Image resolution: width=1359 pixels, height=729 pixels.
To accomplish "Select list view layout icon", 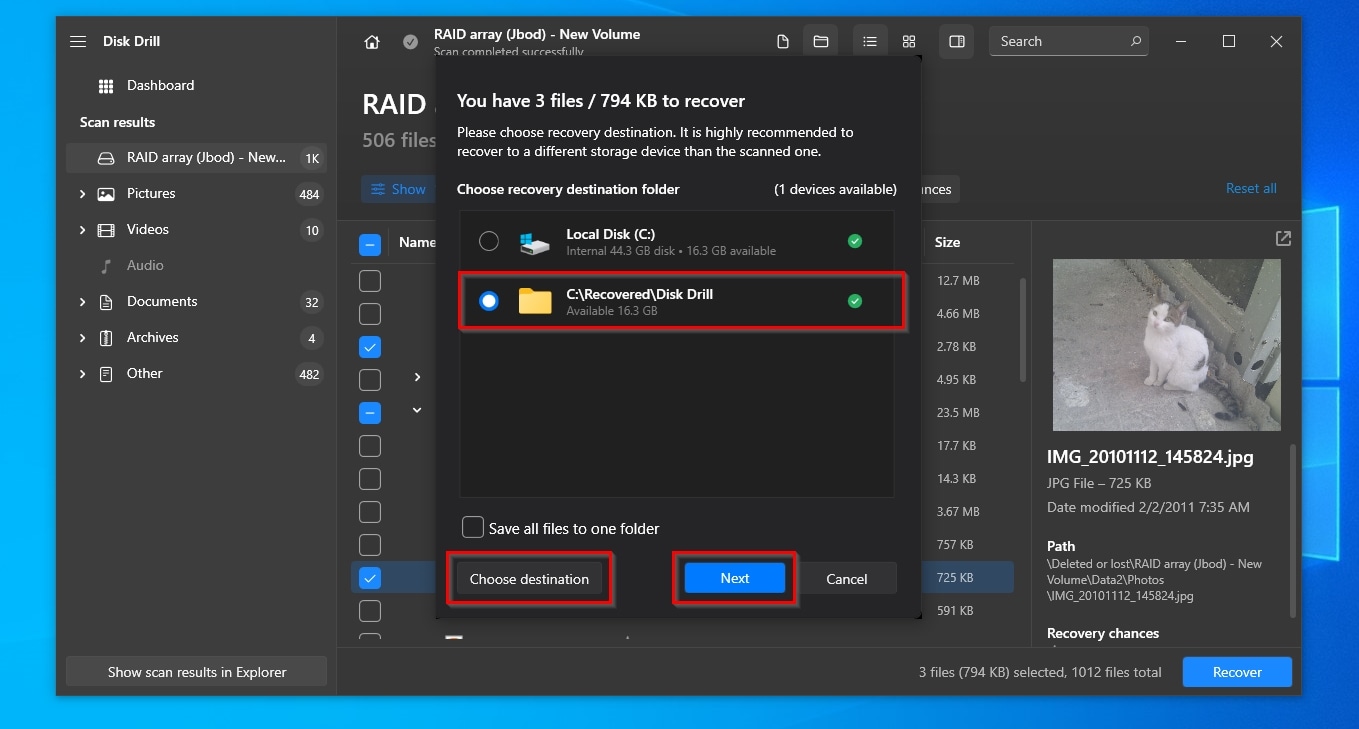I will (870, 42).
